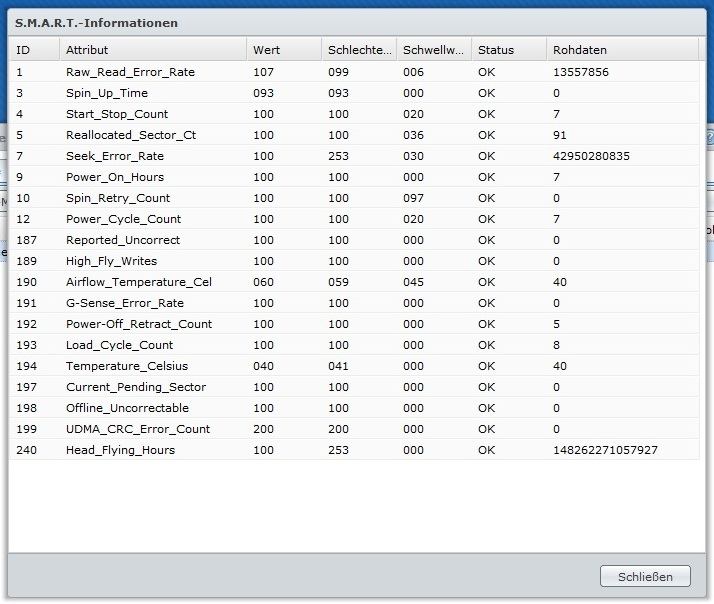Sort by the Wert column header
This screenshot has width=714, height=604.
pyautogui.click(x=284, y=50)
